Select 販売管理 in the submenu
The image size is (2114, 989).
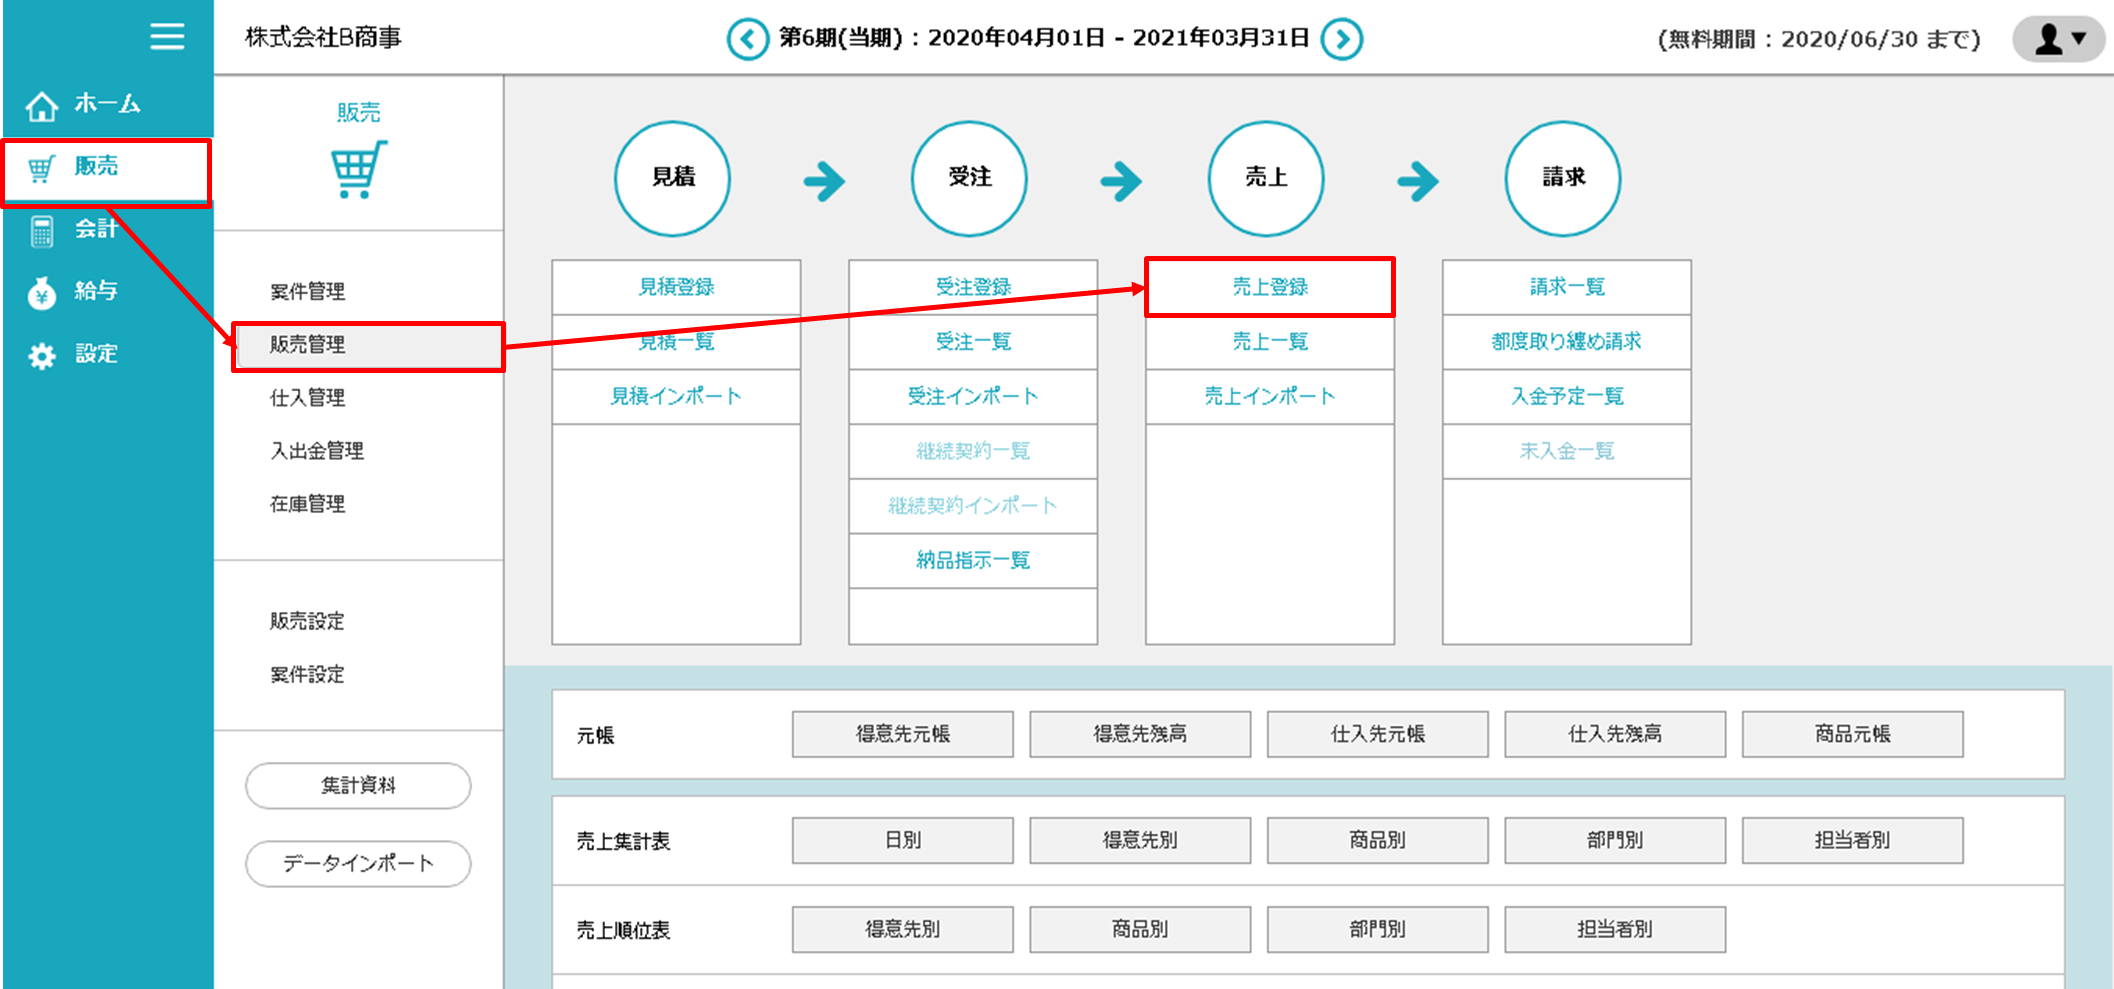pyautogui.click(x=308, y=345)
